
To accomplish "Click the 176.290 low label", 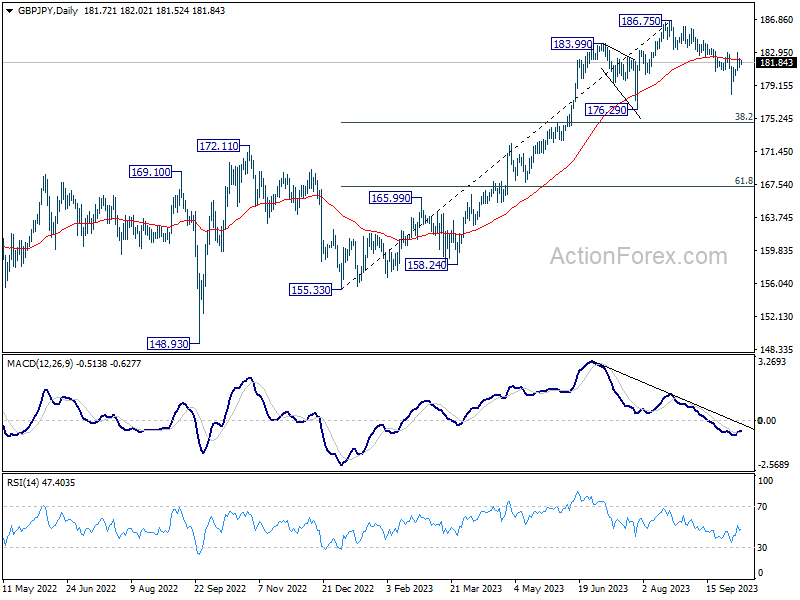I will 606,110.
